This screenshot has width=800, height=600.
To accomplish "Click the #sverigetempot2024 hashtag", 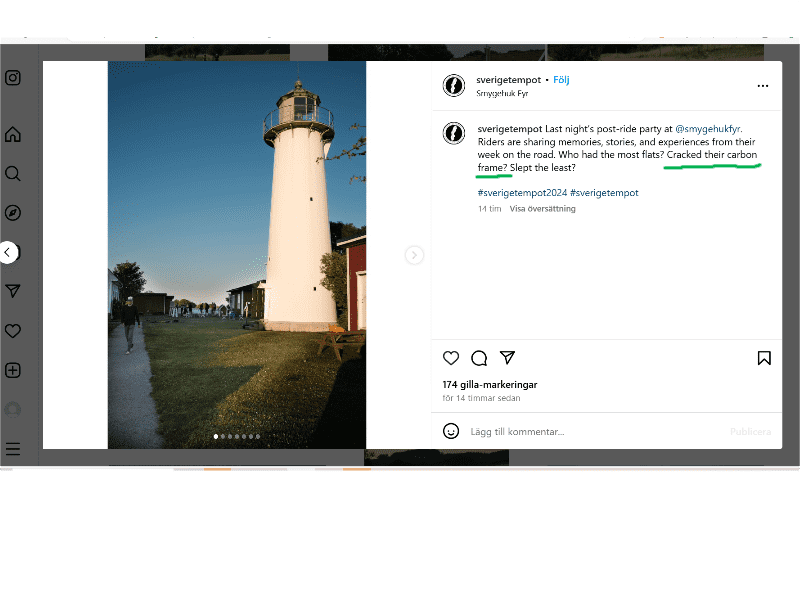I will 522,191.
